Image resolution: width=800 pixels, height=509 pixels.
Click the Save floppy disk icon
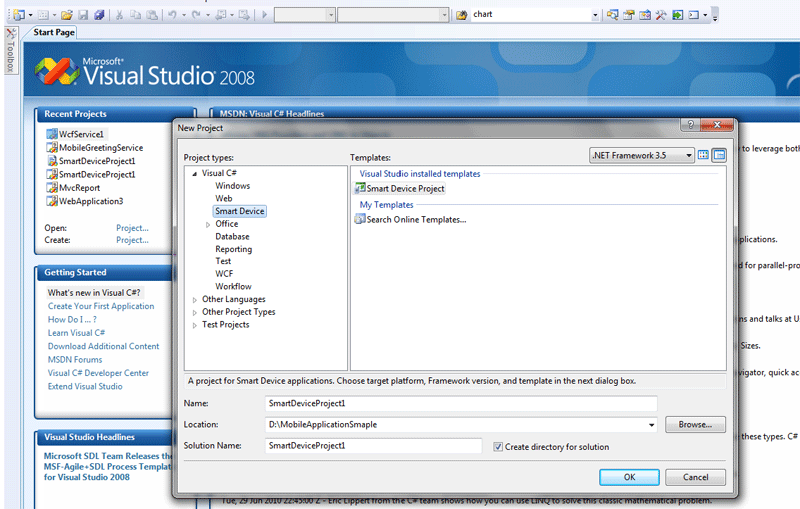83,15
